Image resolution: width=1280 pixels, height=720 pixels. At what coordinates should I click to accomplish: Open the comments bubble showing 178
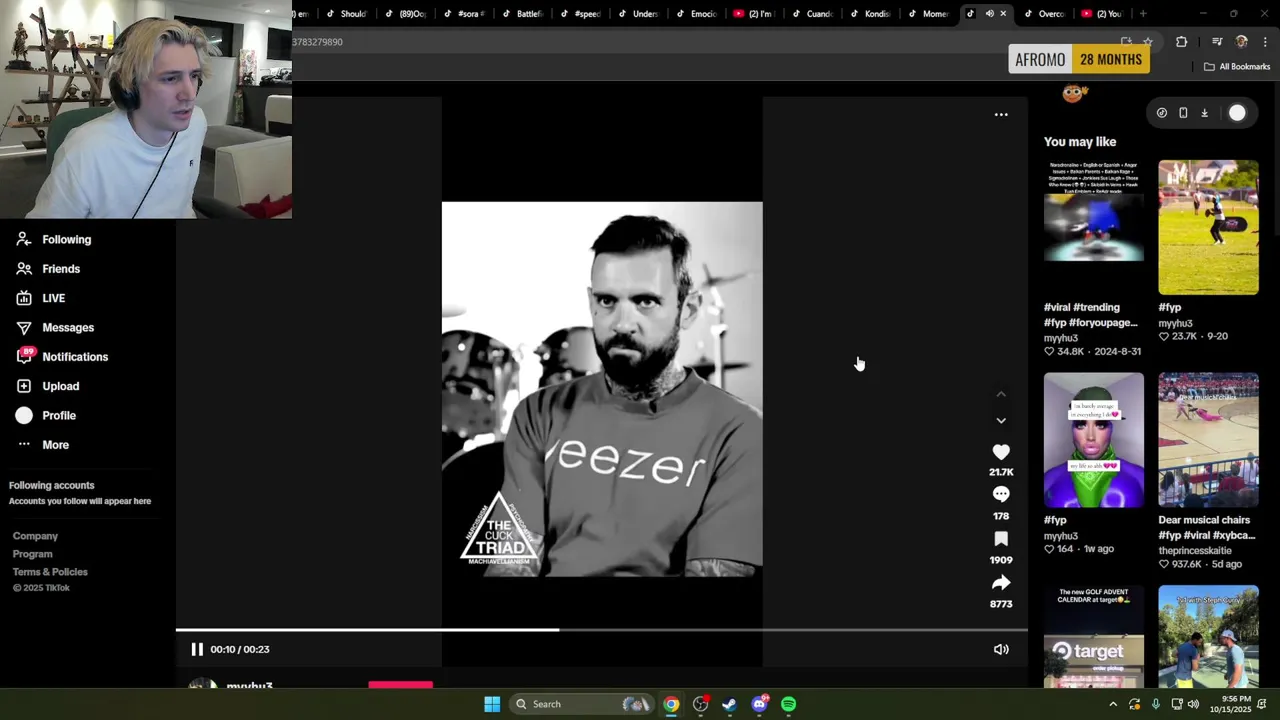click(x=1001, y=495)
